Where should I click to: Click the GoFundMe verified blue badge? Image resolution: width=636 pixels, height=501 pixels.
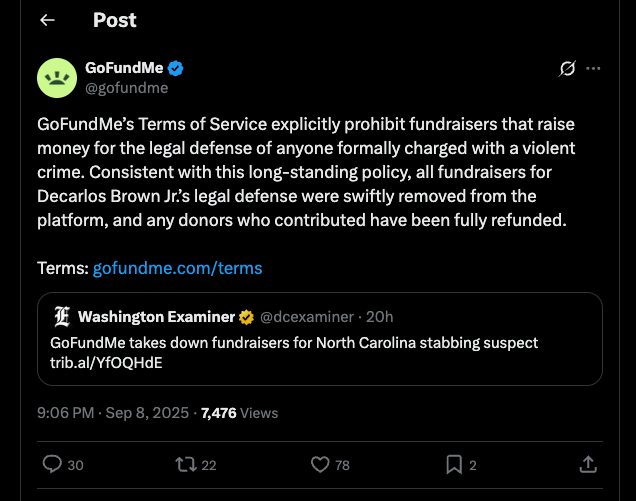click(x=176, y=68)
